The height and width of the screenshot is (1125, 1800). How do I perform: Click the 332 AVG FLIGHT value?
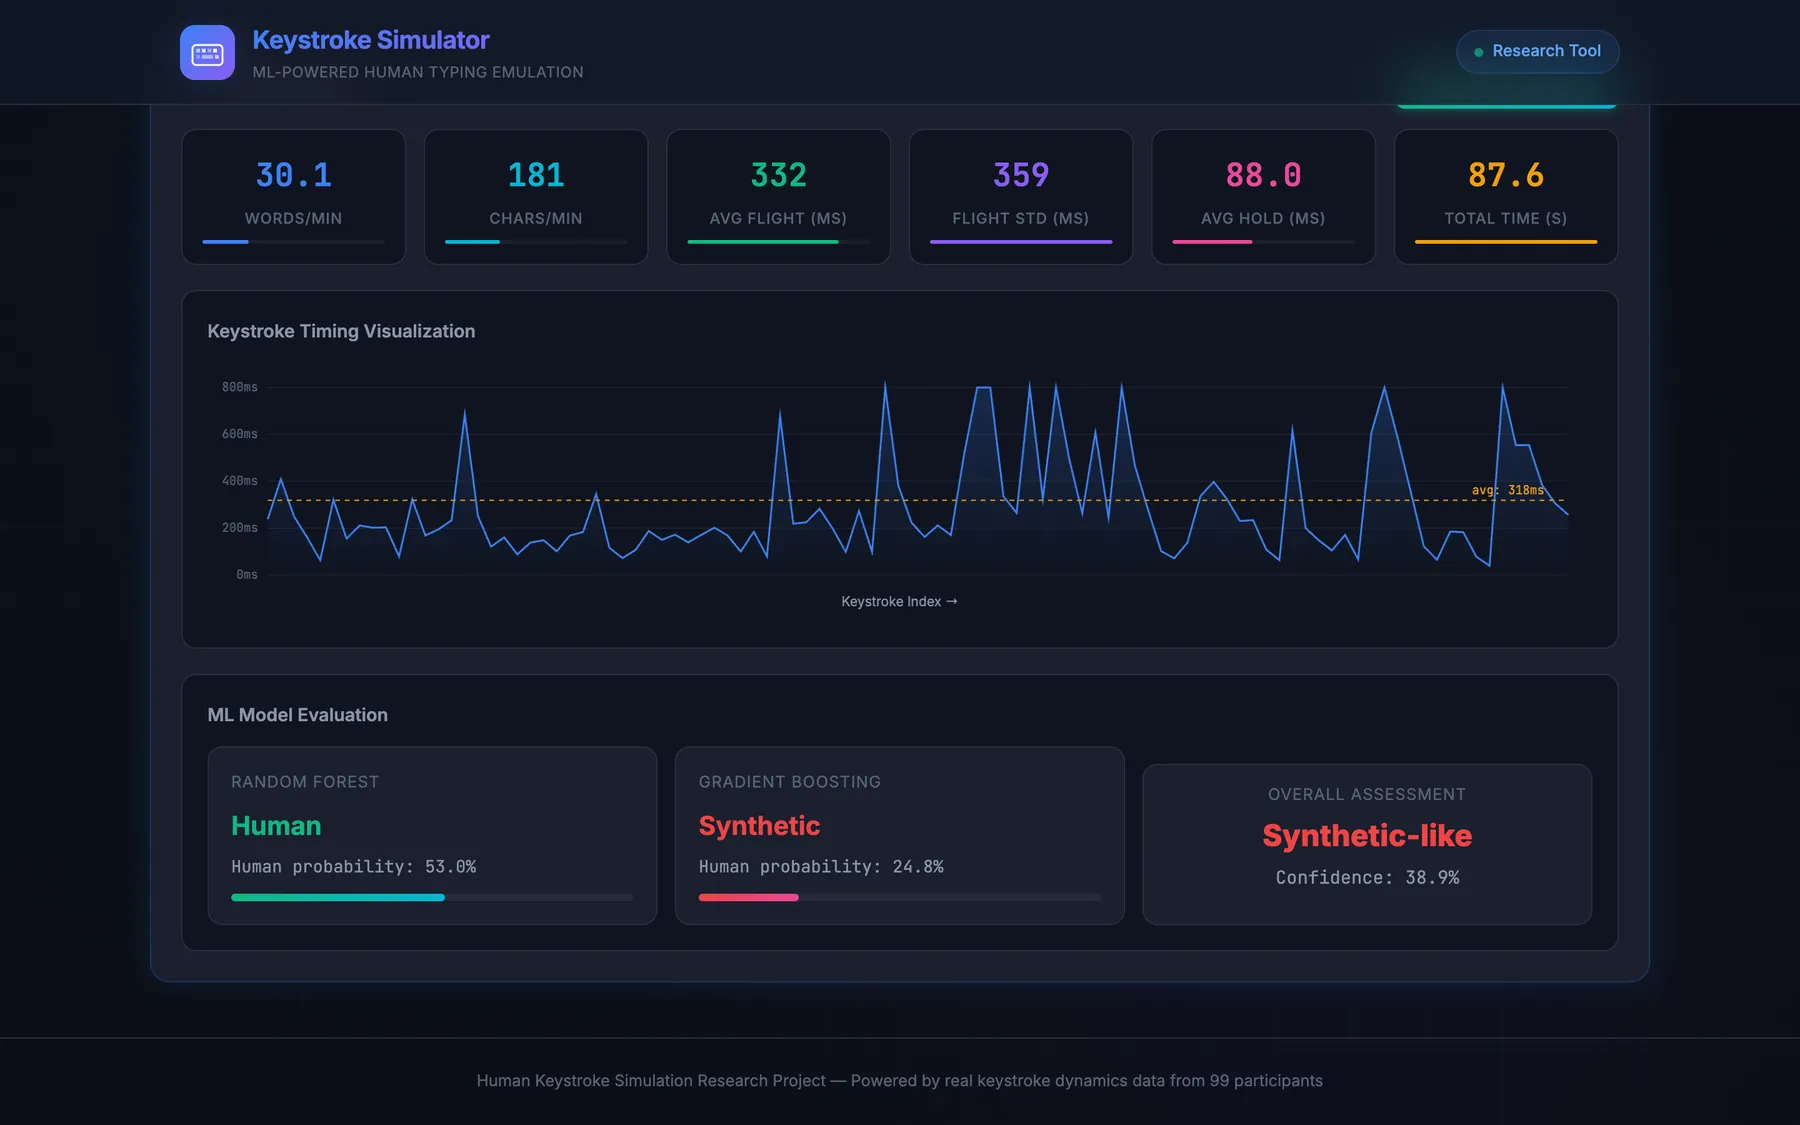point(778,175)
